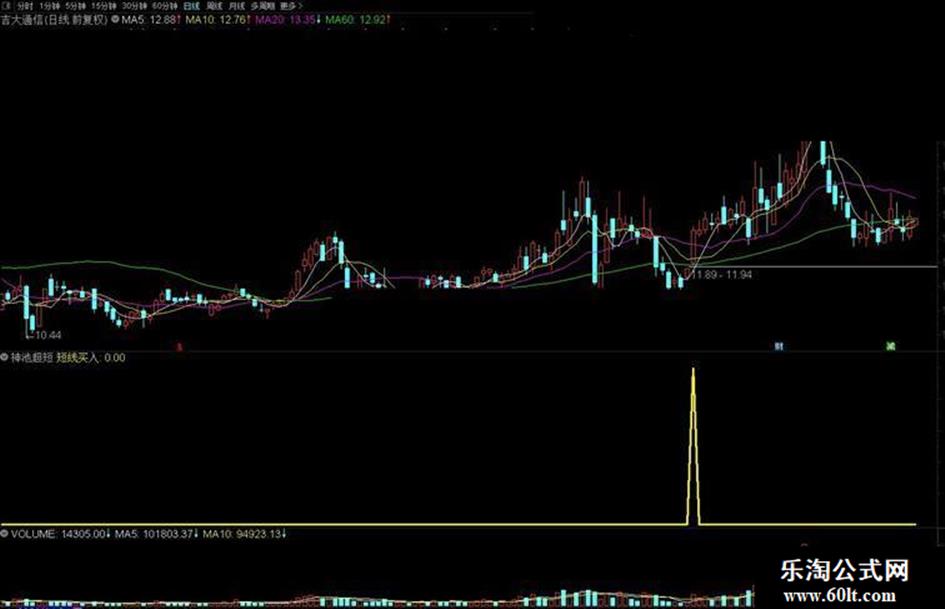The image size is (945, 609).
Task: Click the yellow buy-signal spike peak
Action: (693, 370)
